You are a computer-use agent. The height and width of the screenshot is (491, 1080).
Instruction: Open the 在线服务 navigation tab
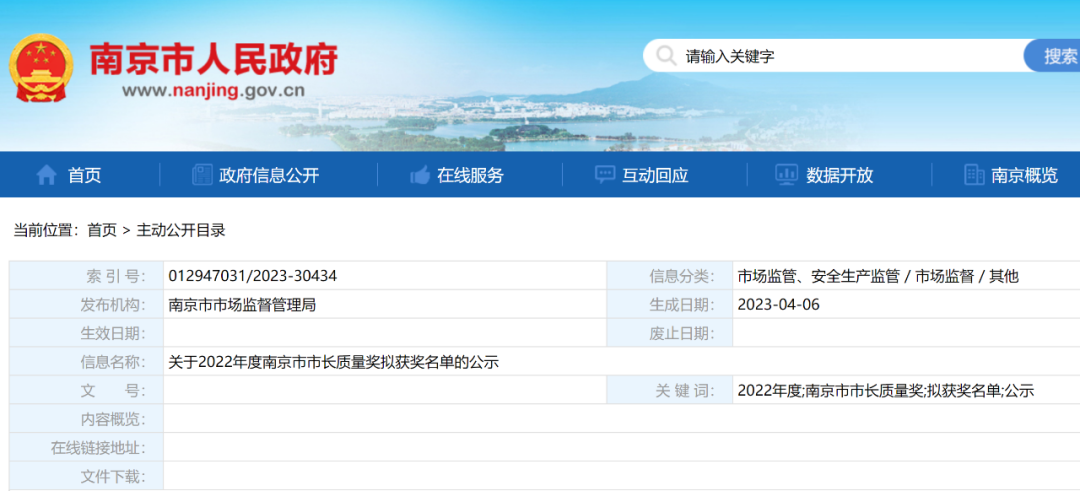(470, 176)
